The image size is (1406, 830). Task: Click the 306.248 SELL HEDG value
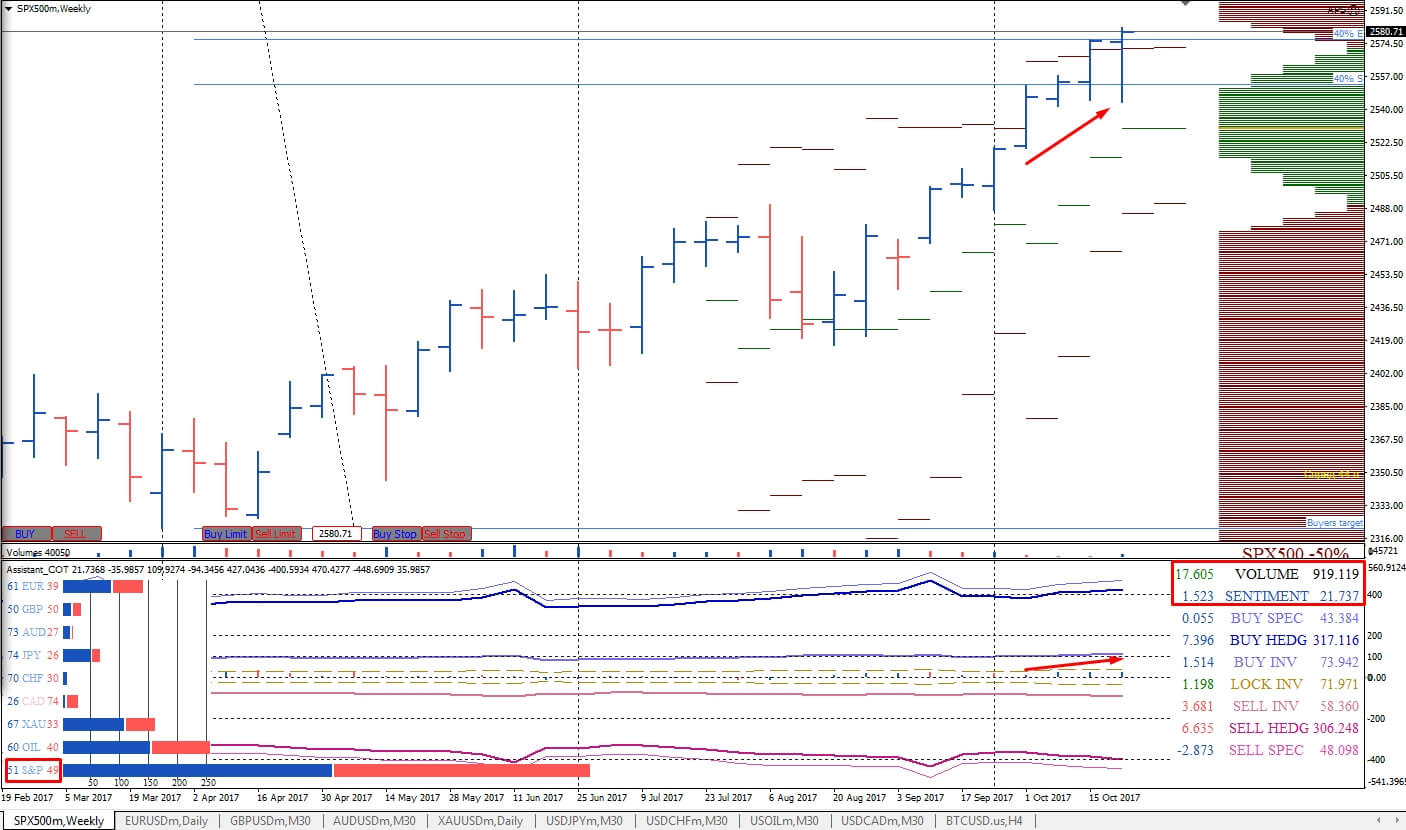tap(1335, 728)
